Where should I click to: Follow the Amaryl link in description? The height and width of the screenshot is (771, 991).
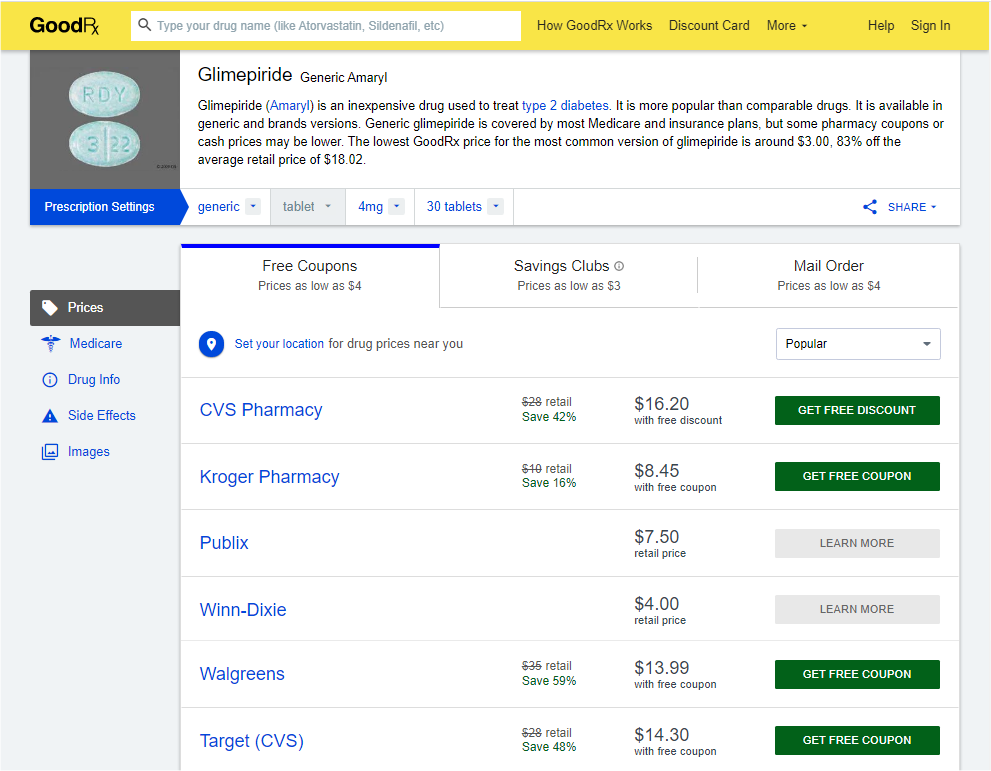coord(290,106)
